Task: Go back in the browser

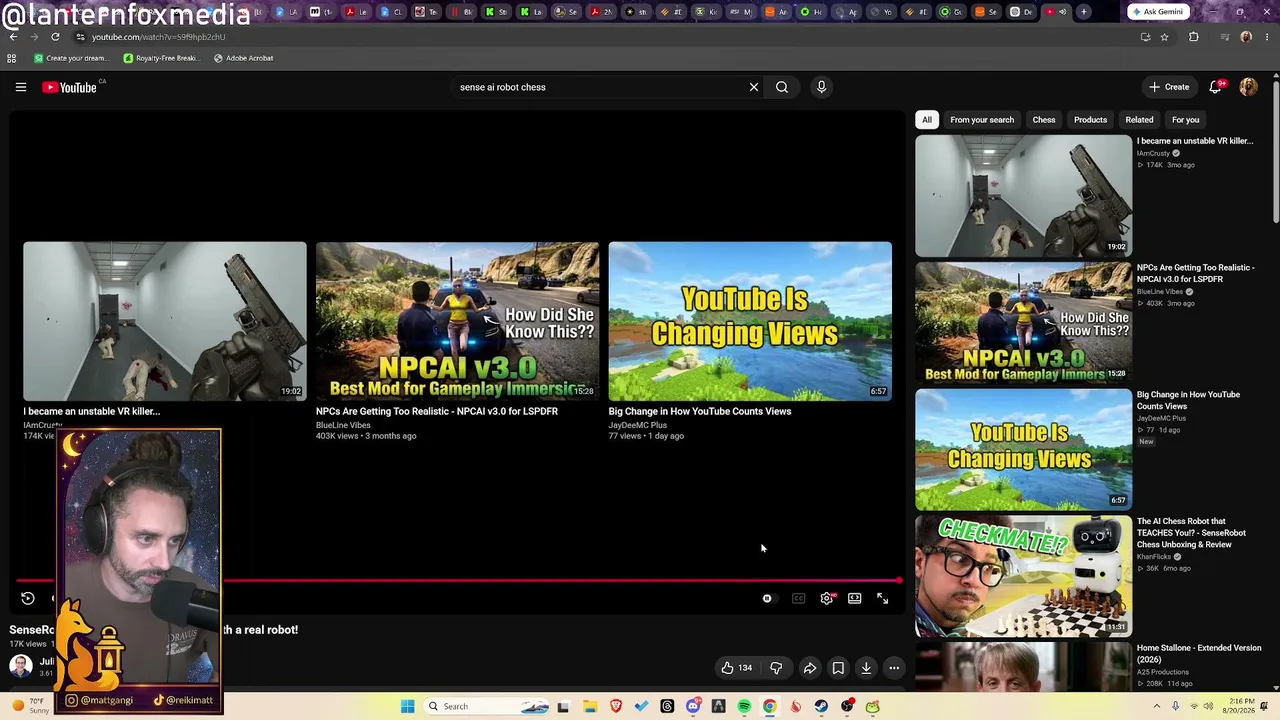Action: tap(12, 37)
